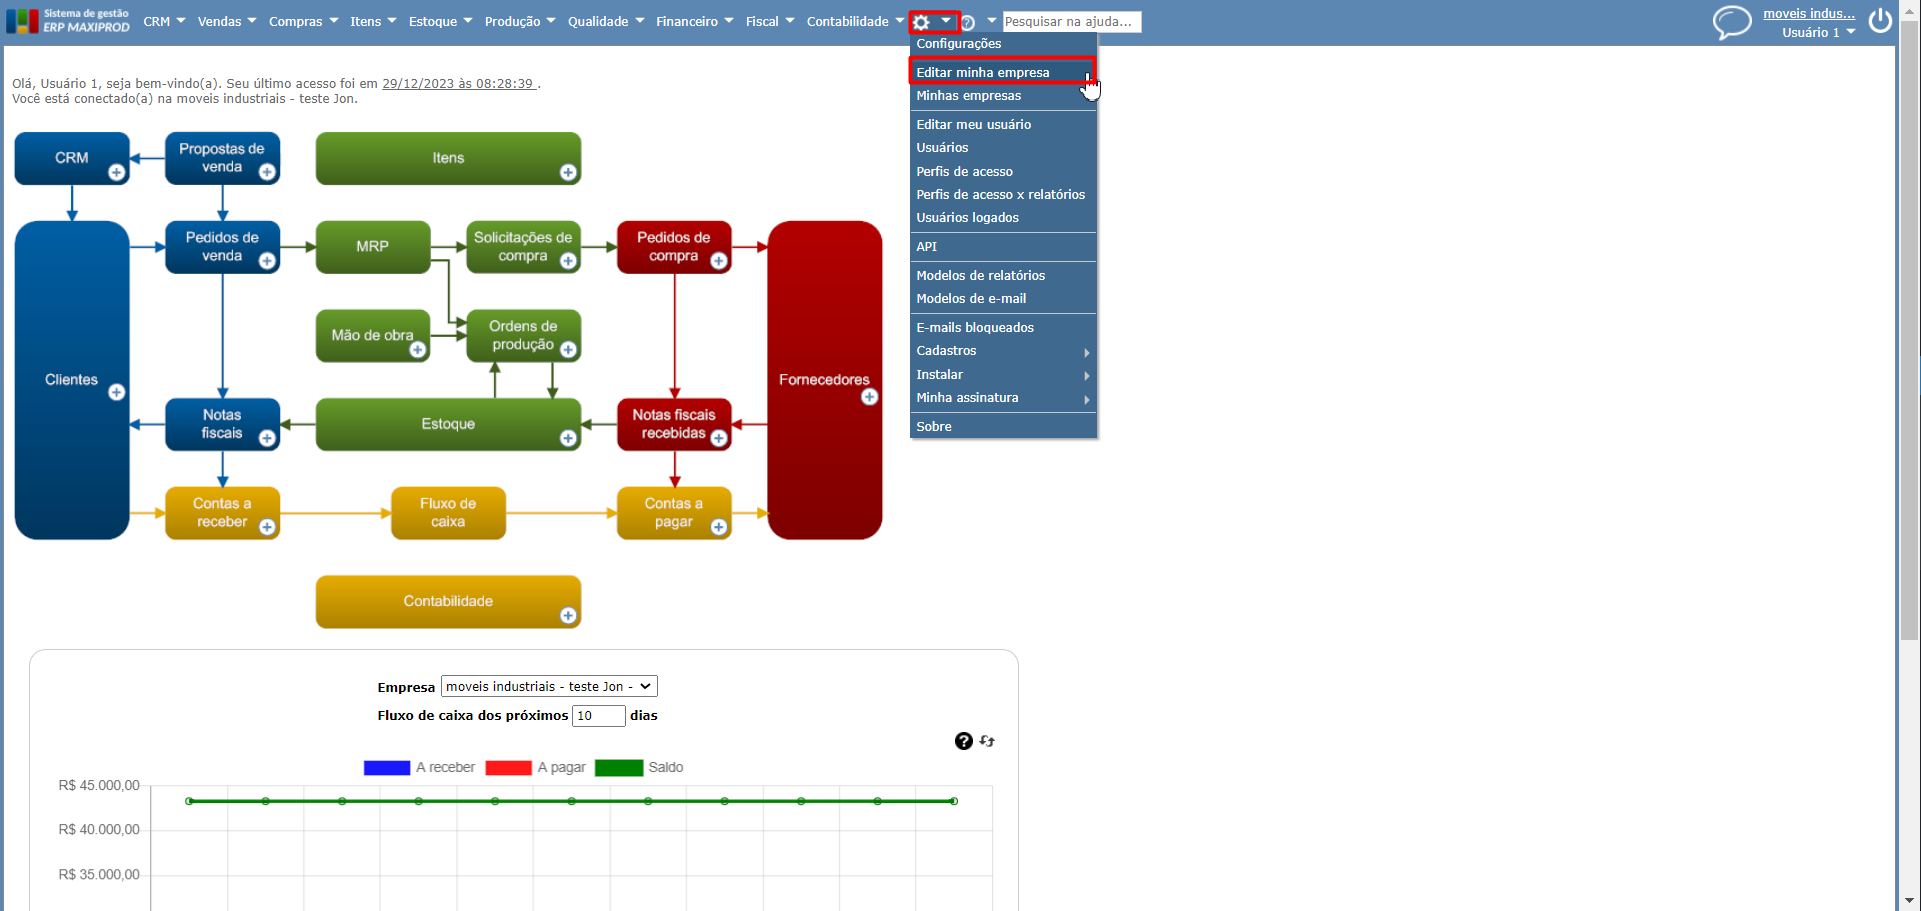This screenshot has height=911, width=1921.
Task: Open the MRP flowchart box
Action: click(x=373, y=247)
